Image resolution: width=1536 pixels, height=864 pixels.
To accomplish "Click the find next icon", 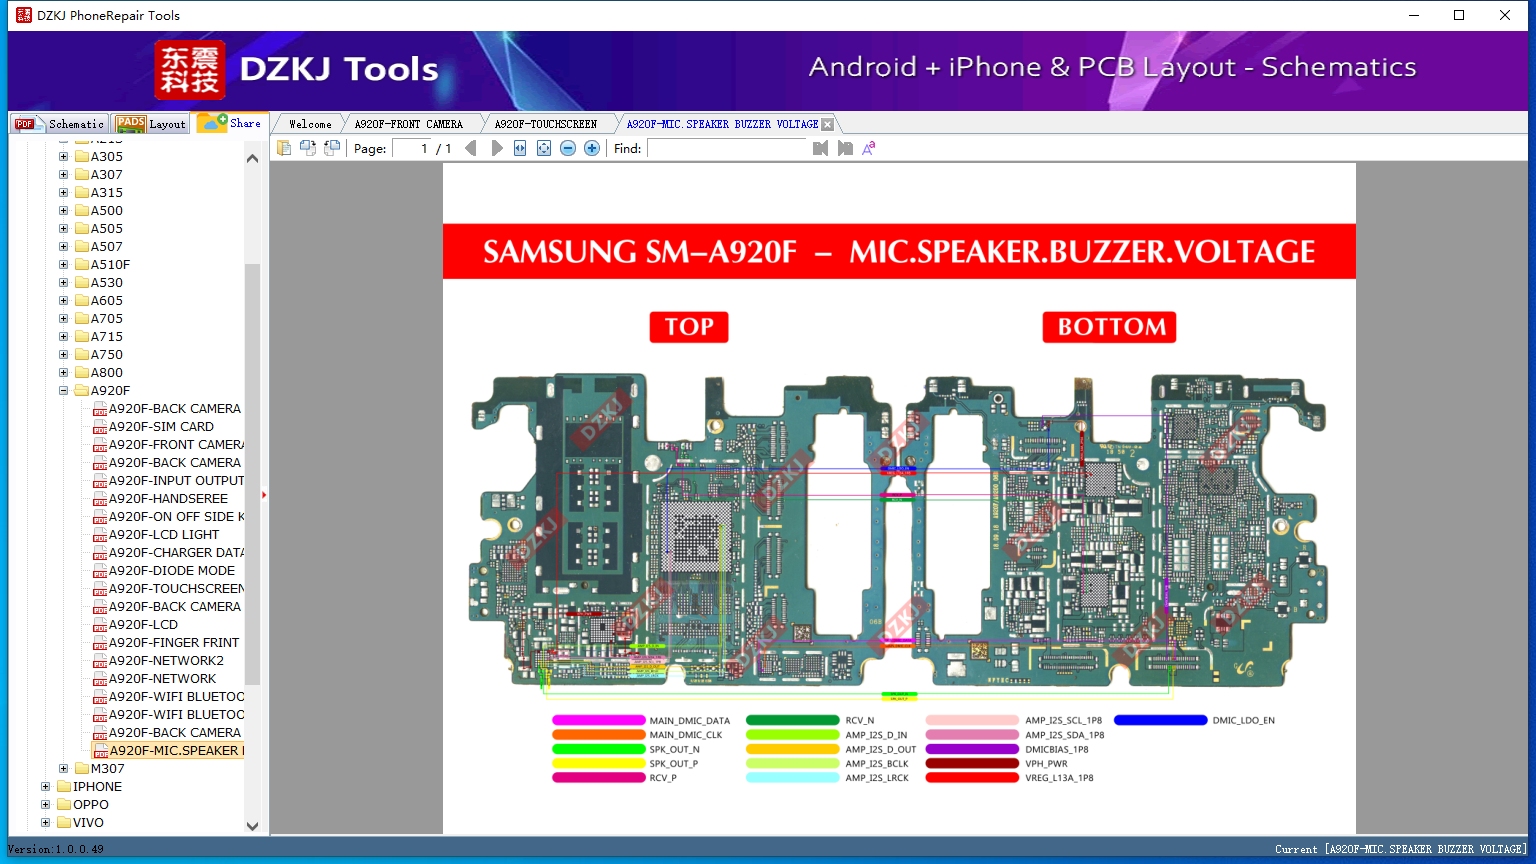I will pyautogui.click(x=845, y=148).
